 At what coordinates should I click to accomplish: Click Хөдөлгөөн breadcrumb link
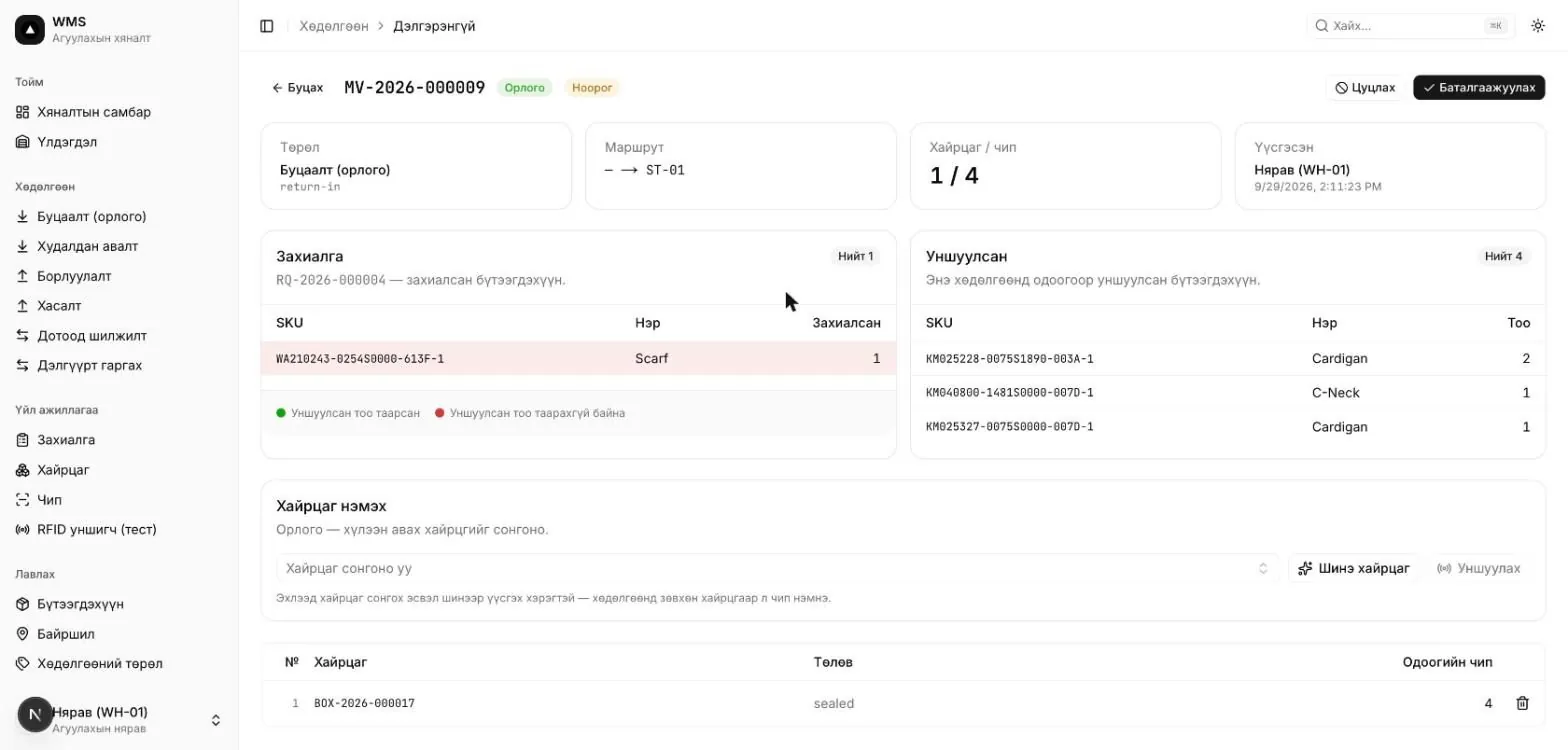(x=334, y=26)
